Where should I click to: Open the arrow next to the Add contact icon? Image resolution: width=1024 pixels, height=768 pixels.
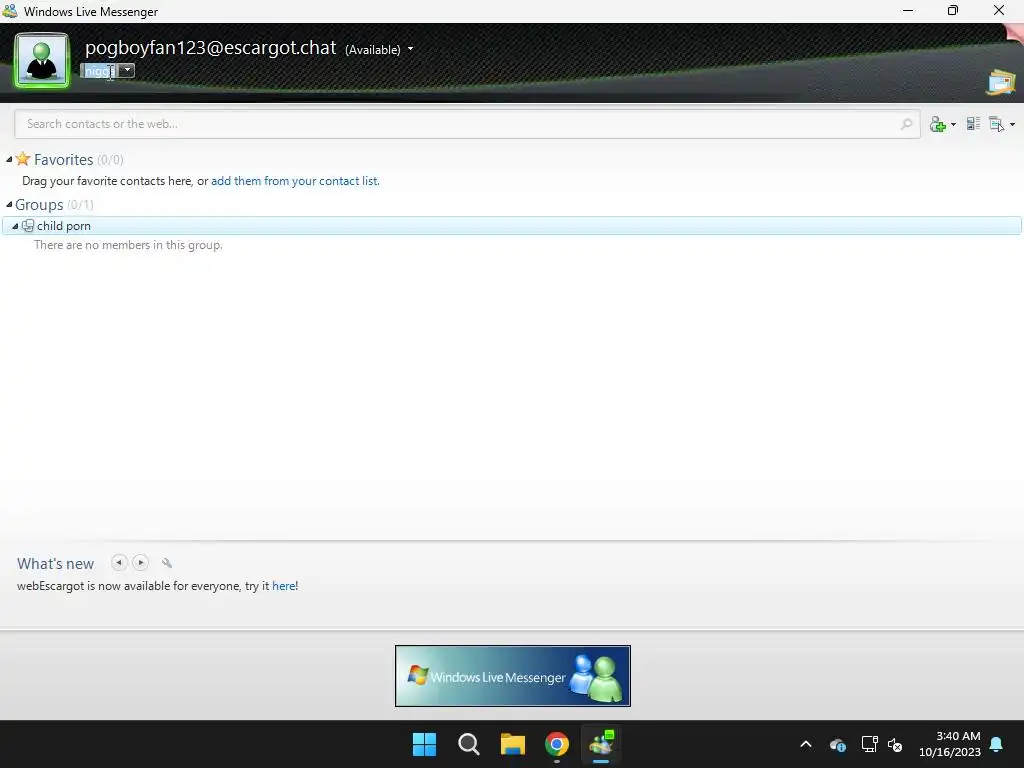[x=953, y=125]
